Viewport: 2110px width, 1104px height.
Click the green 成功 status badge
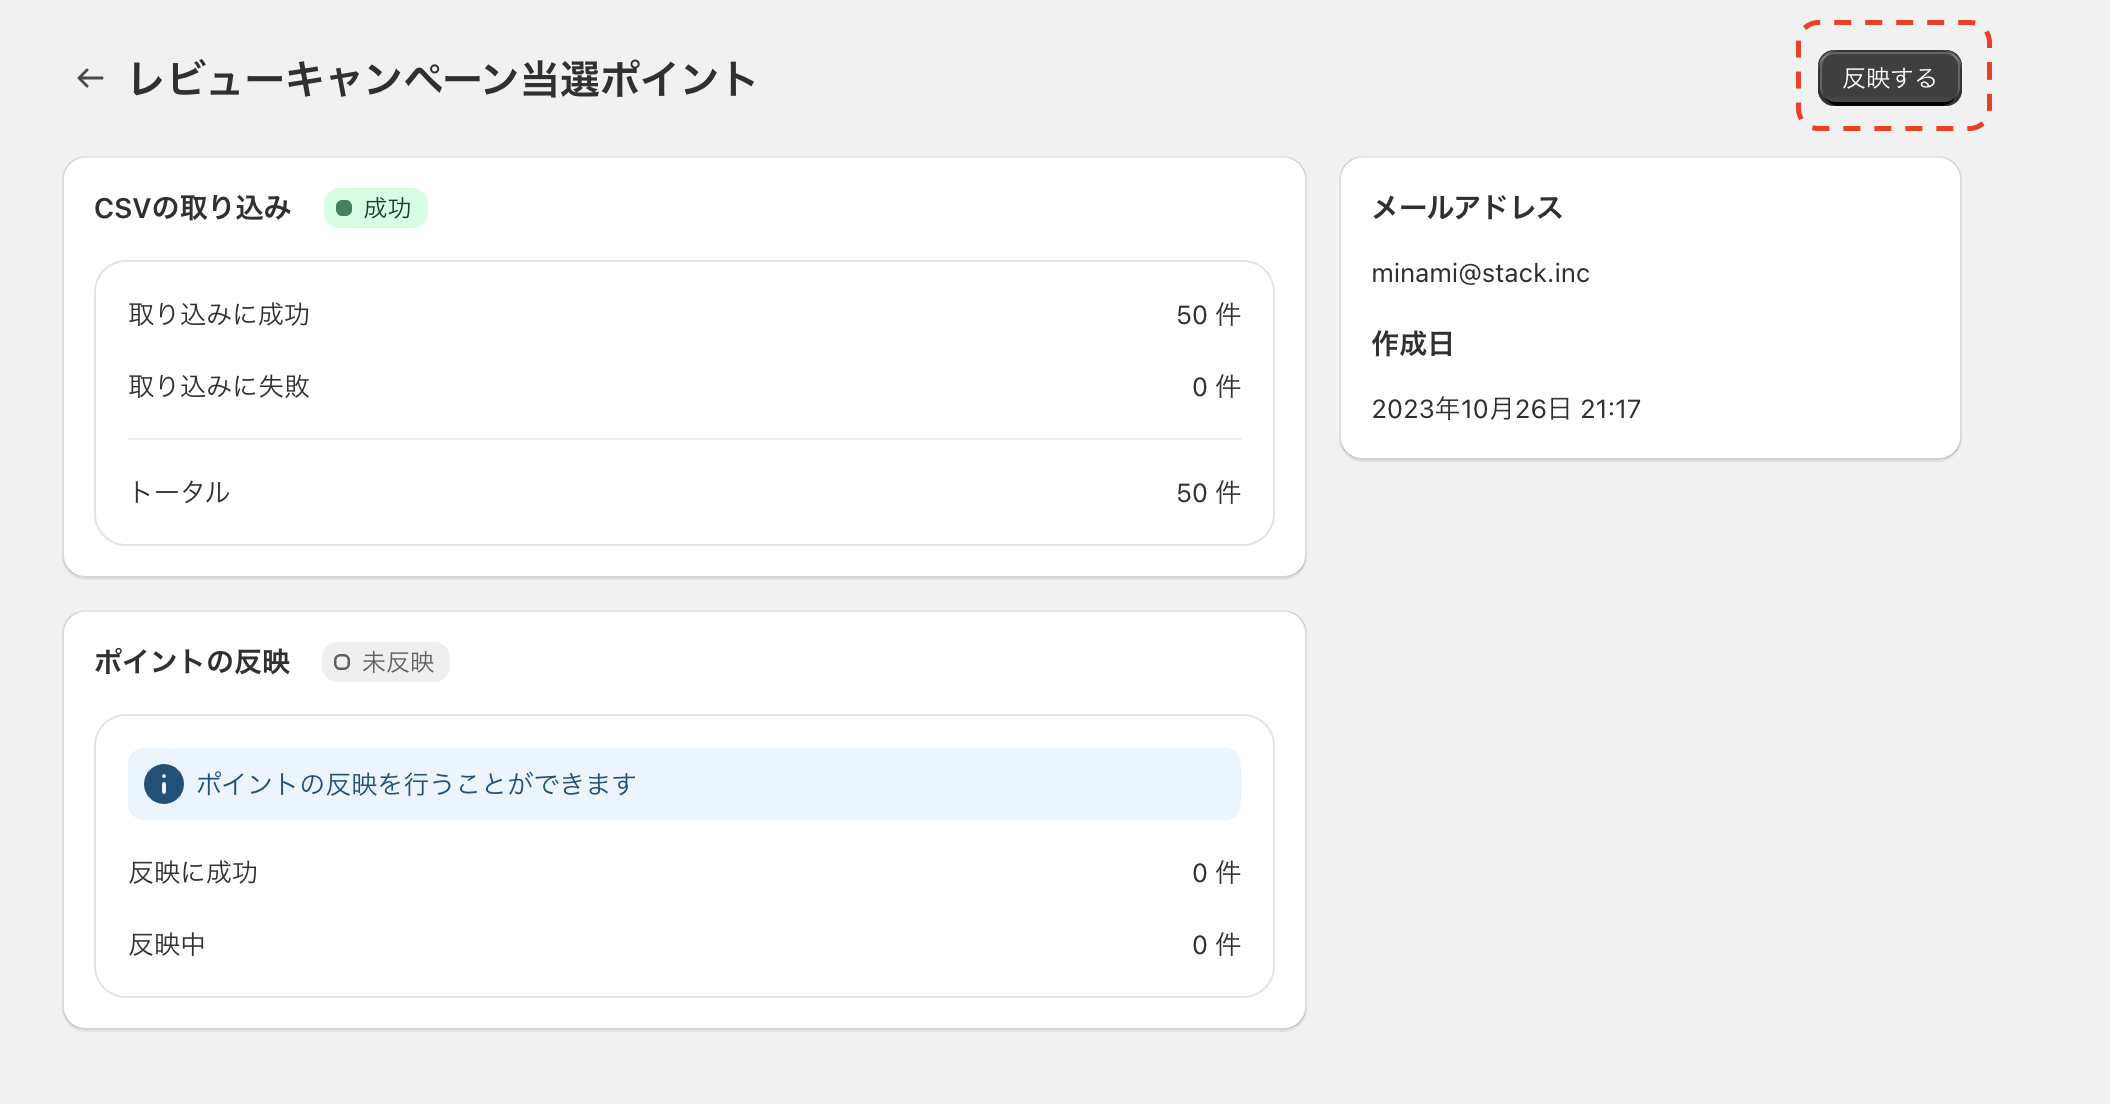tap(376, 208)
